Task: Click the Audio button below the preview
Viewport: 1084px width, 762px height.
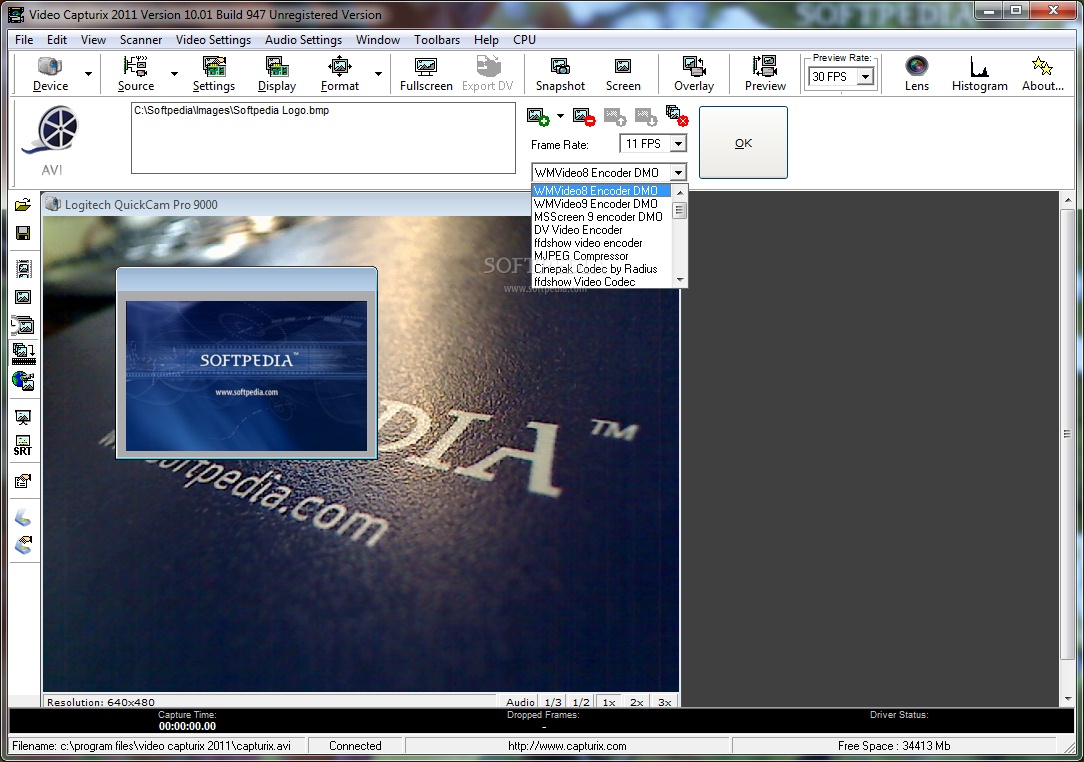Action: 521,702
